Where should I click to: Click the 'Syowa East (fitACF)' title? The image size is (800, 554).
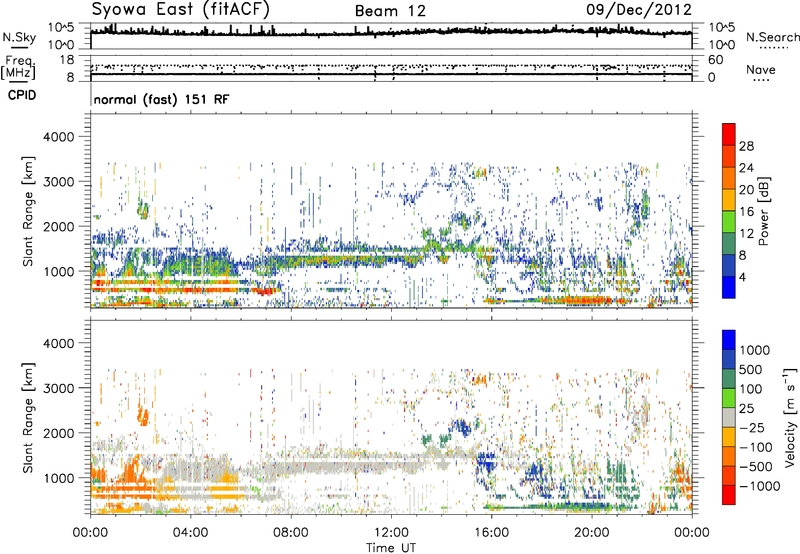pyautogui.click(x=181, y=9)
